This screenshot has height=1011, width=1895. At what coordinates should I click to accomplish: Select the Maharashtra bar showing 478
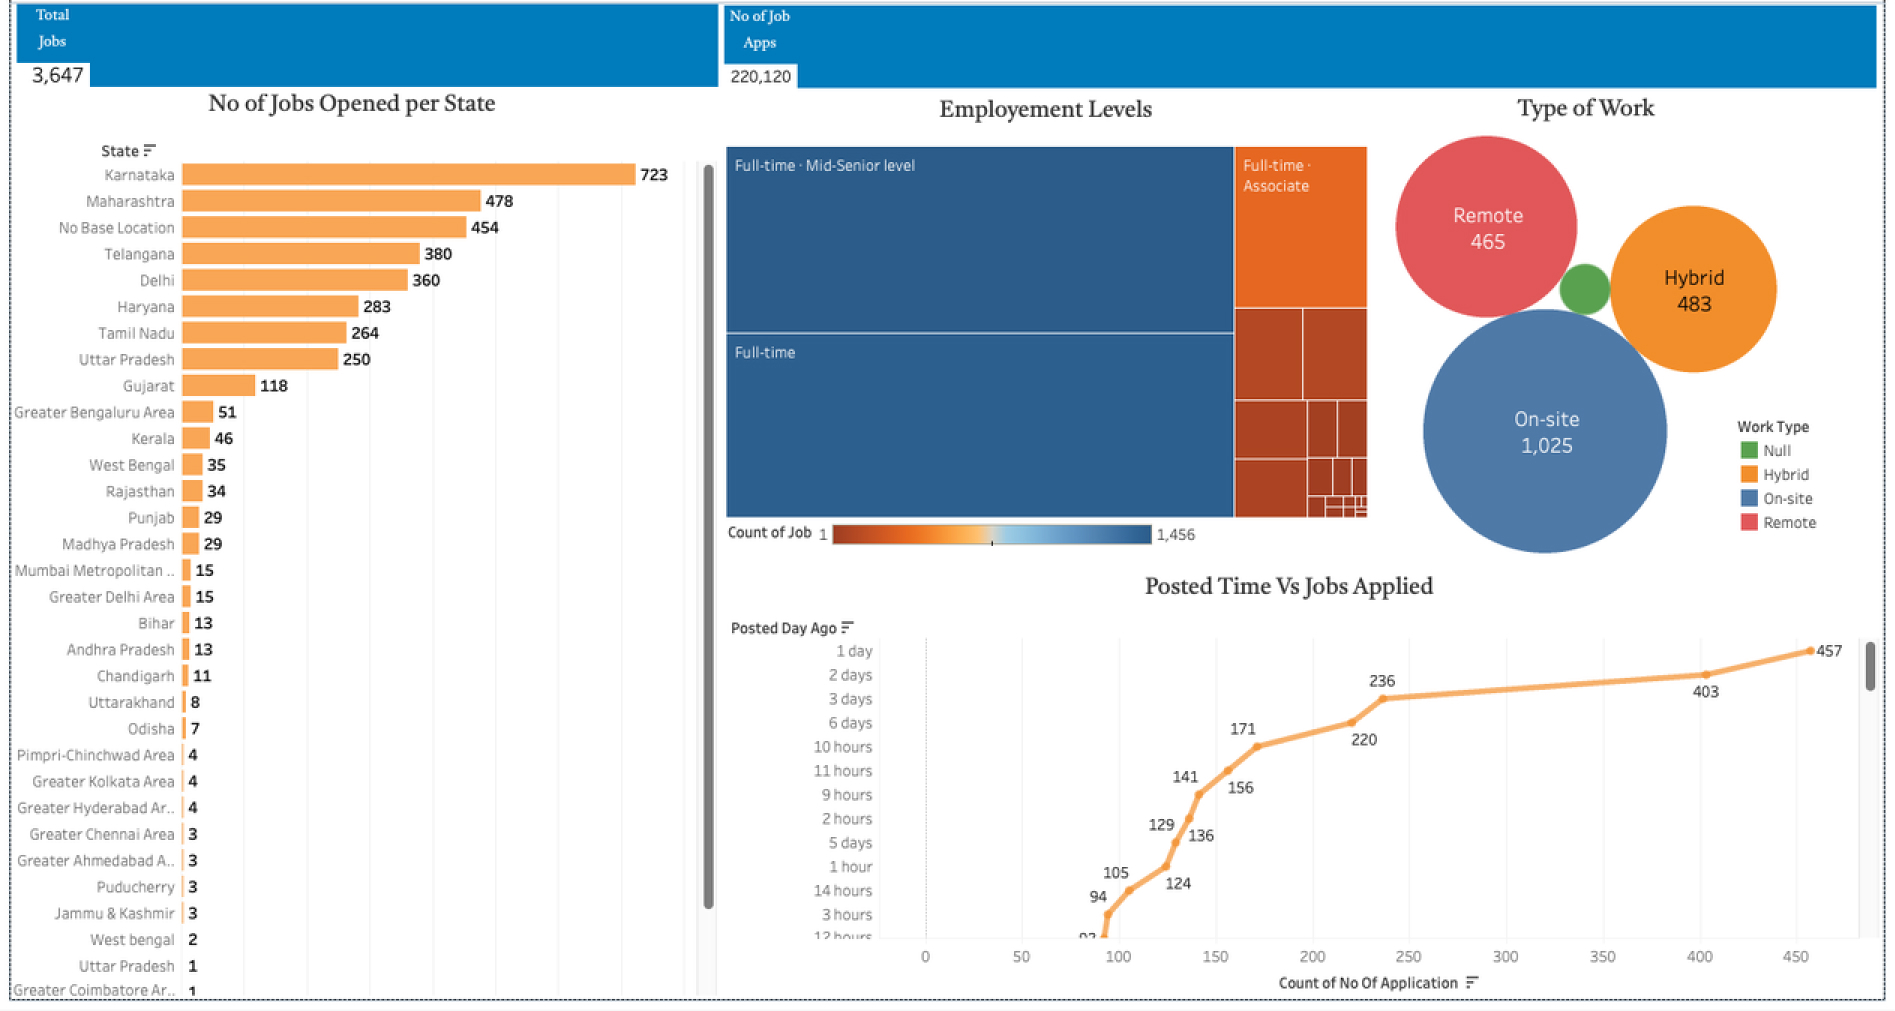click(331, 201)
